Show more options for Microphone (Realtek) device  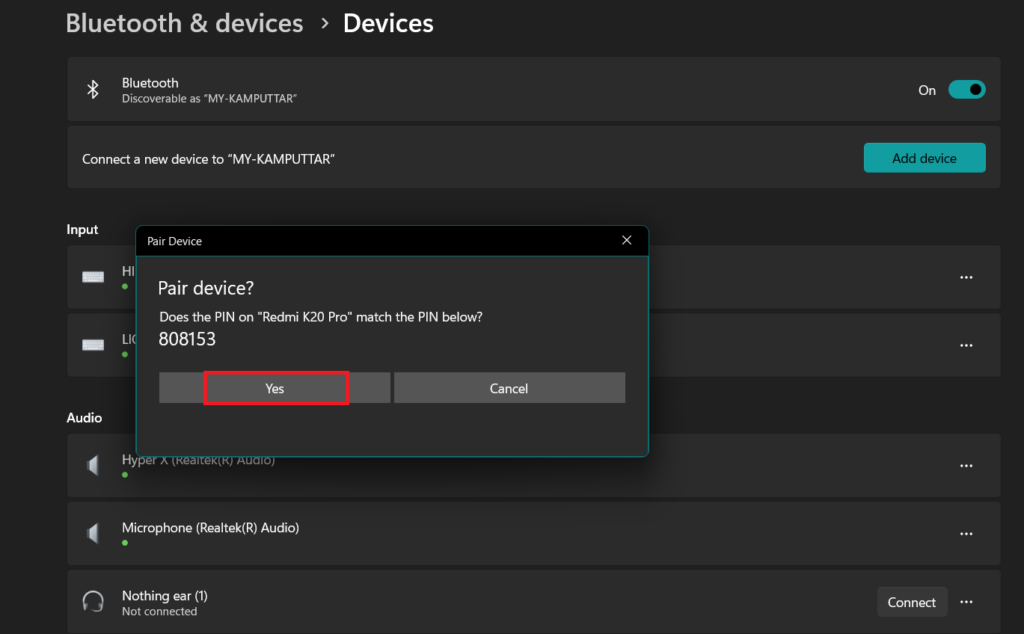click(x=966, y=534)
